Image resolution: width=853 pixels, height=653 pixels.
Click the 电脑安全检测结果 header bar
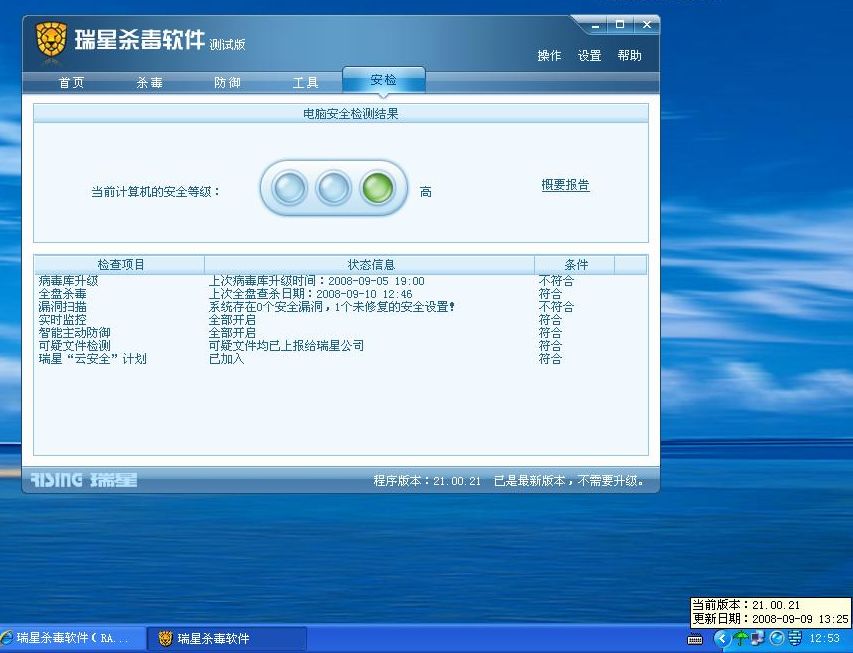[341, 113]
